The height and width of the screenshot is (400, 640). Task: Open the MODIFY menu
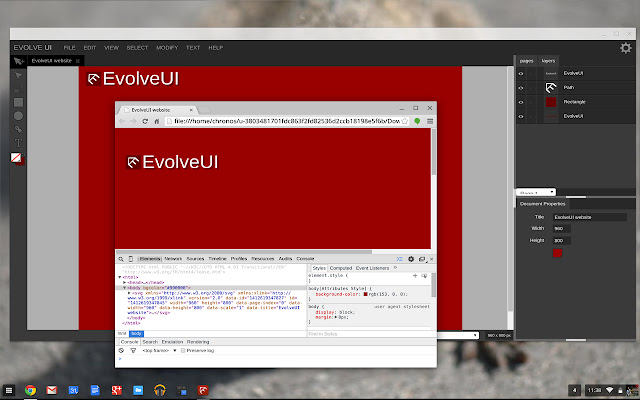(167, 48)
